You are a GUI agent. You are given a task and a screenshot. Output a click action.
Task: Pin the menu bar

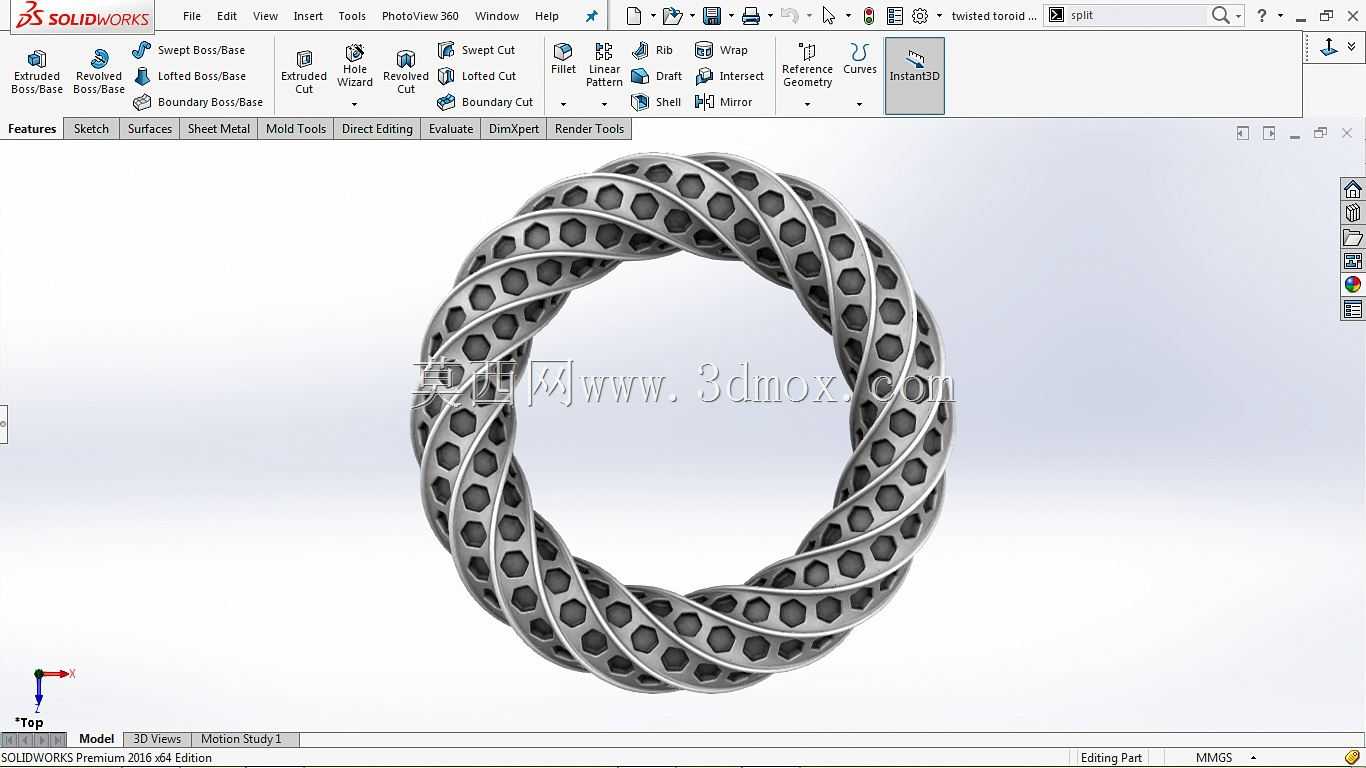coord(591,16)
